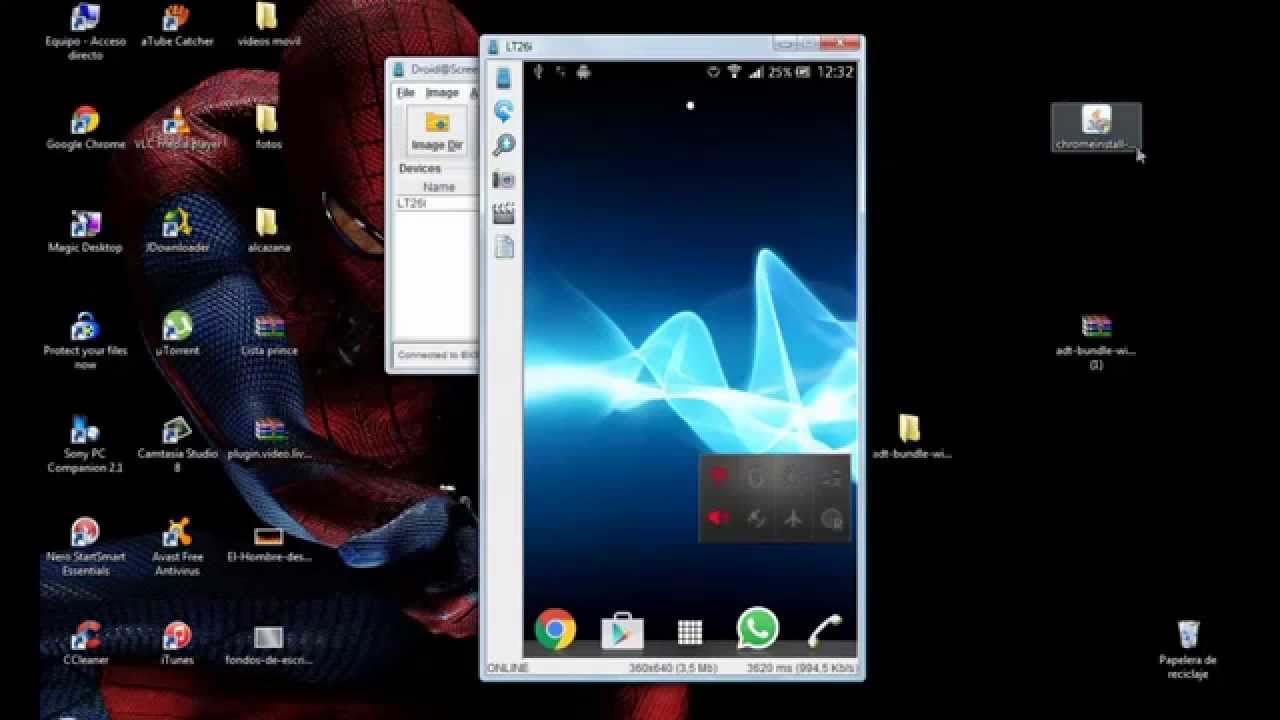Open Chrome in the phone dock

tap(555, 630)
